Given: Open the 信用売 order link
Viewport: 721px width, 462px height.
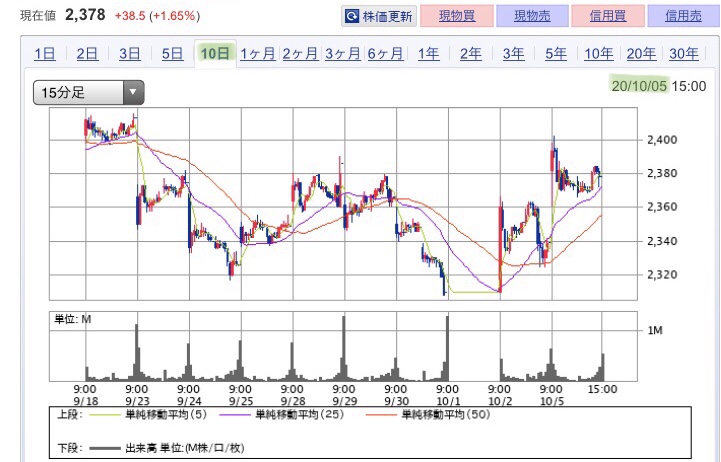Looking at the screenshot, I should pos(683,16).
